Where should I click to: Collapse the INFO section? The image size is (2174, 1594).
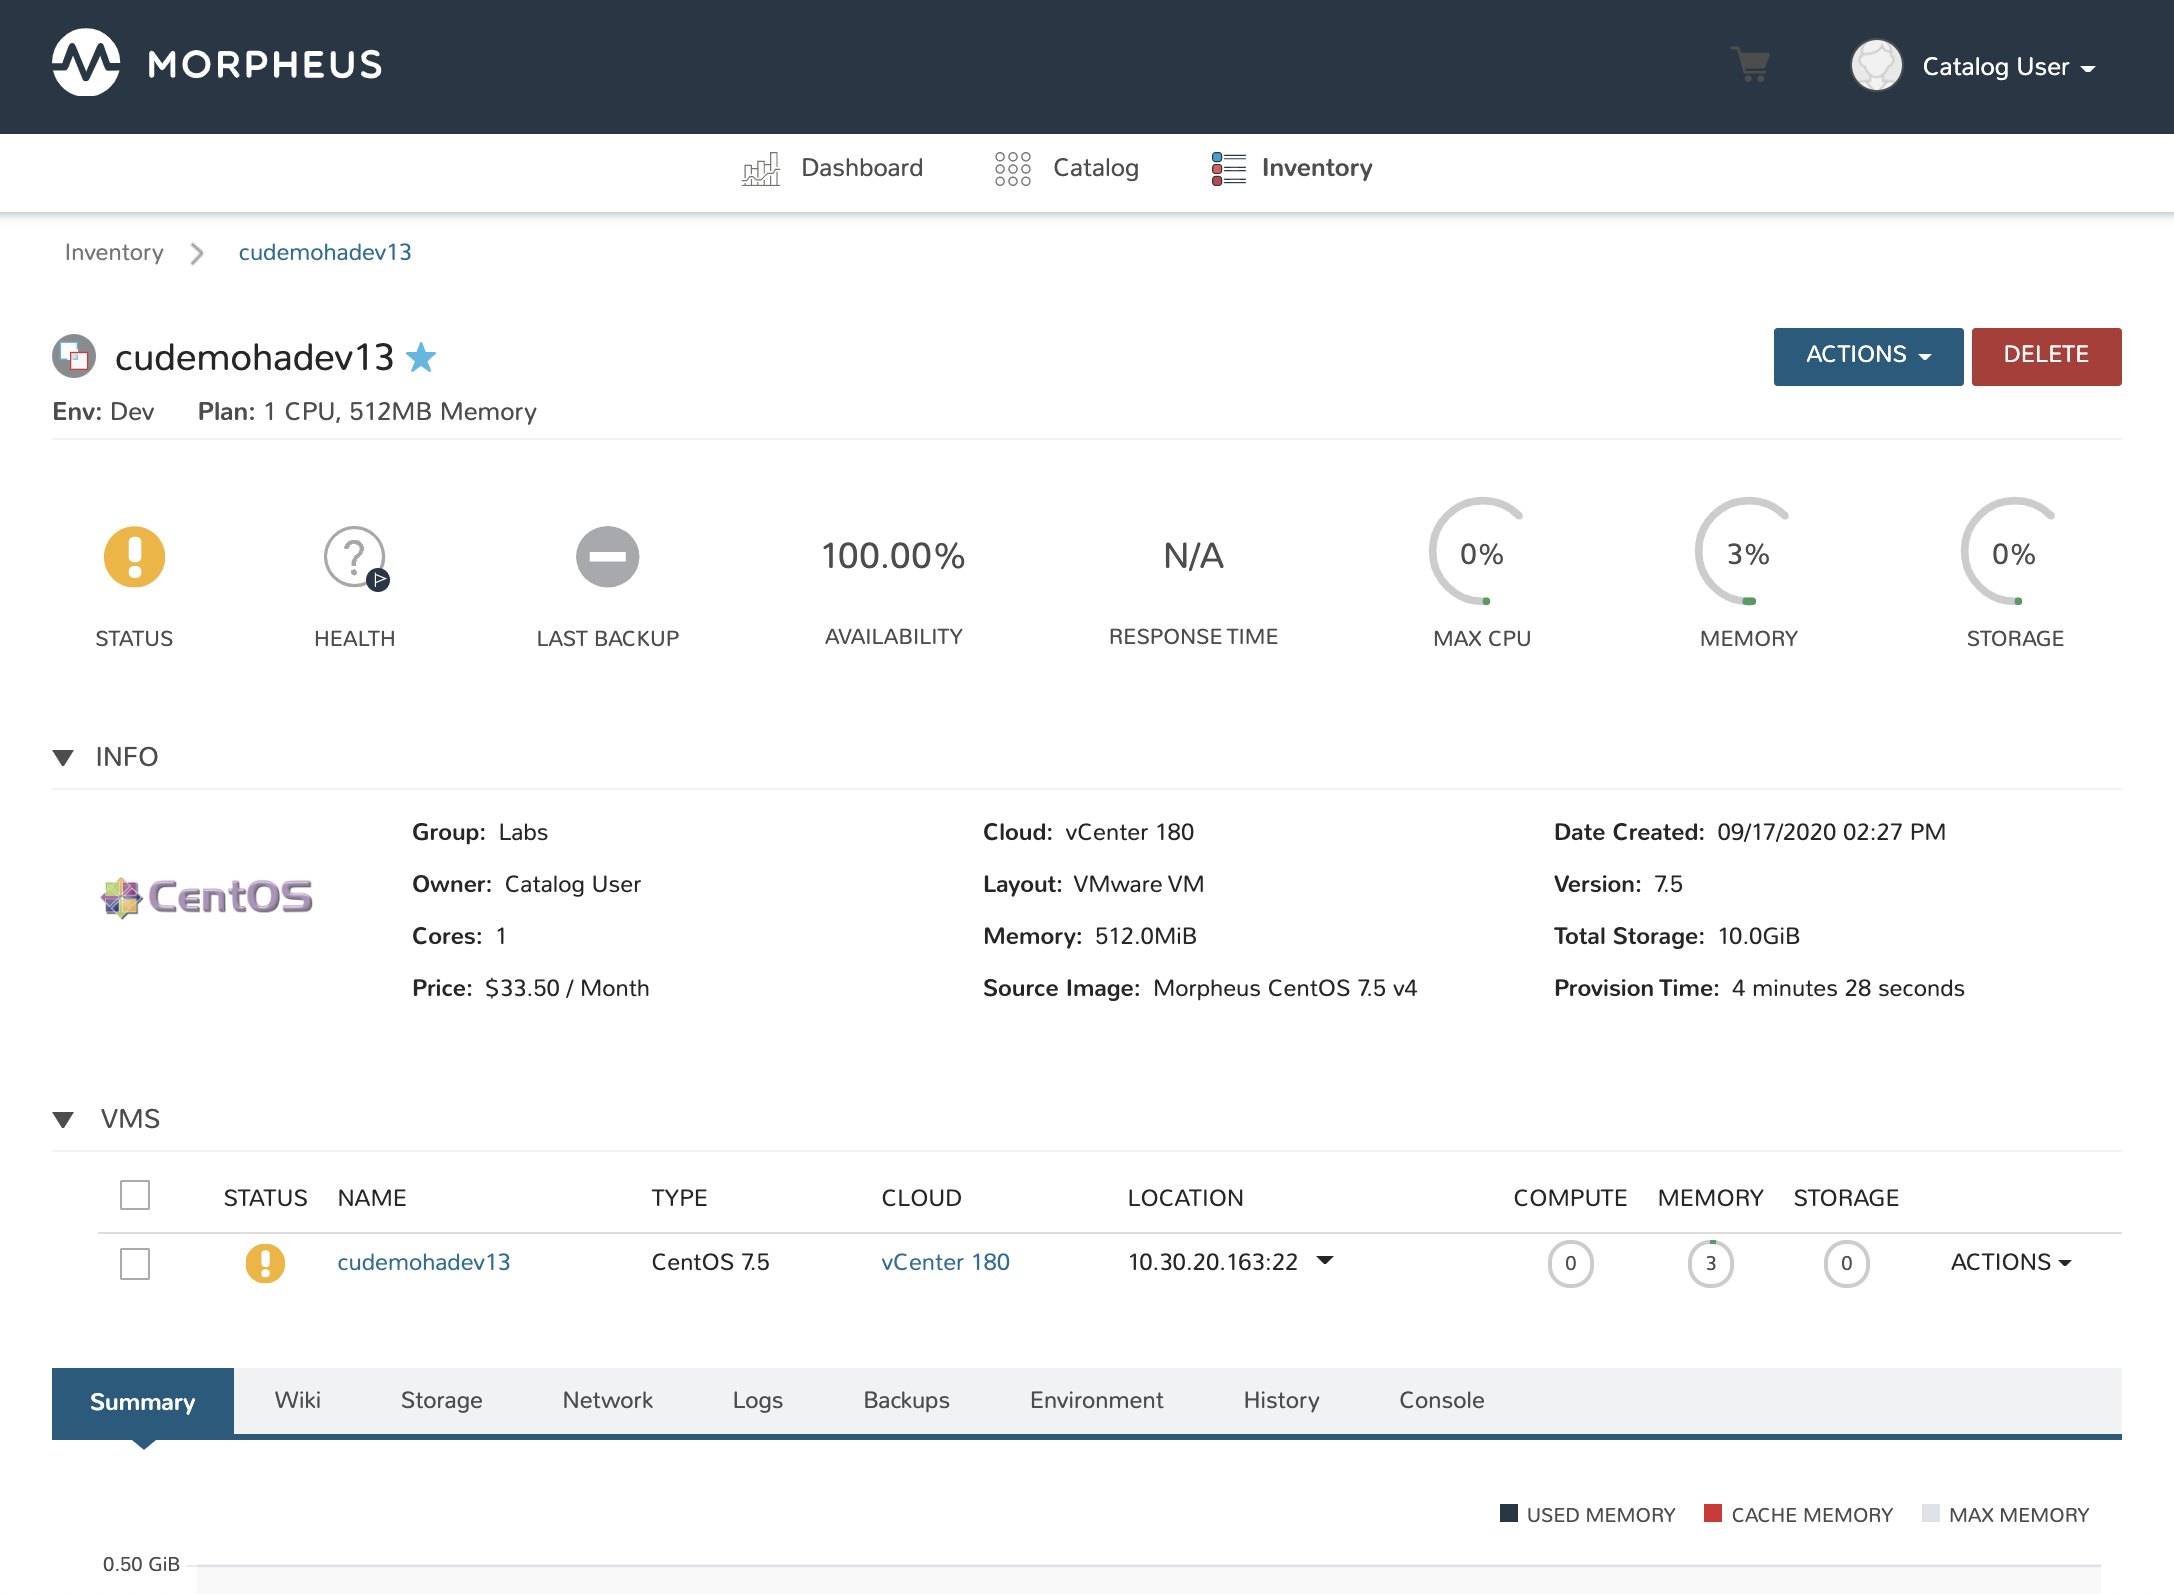coord(63,757)
